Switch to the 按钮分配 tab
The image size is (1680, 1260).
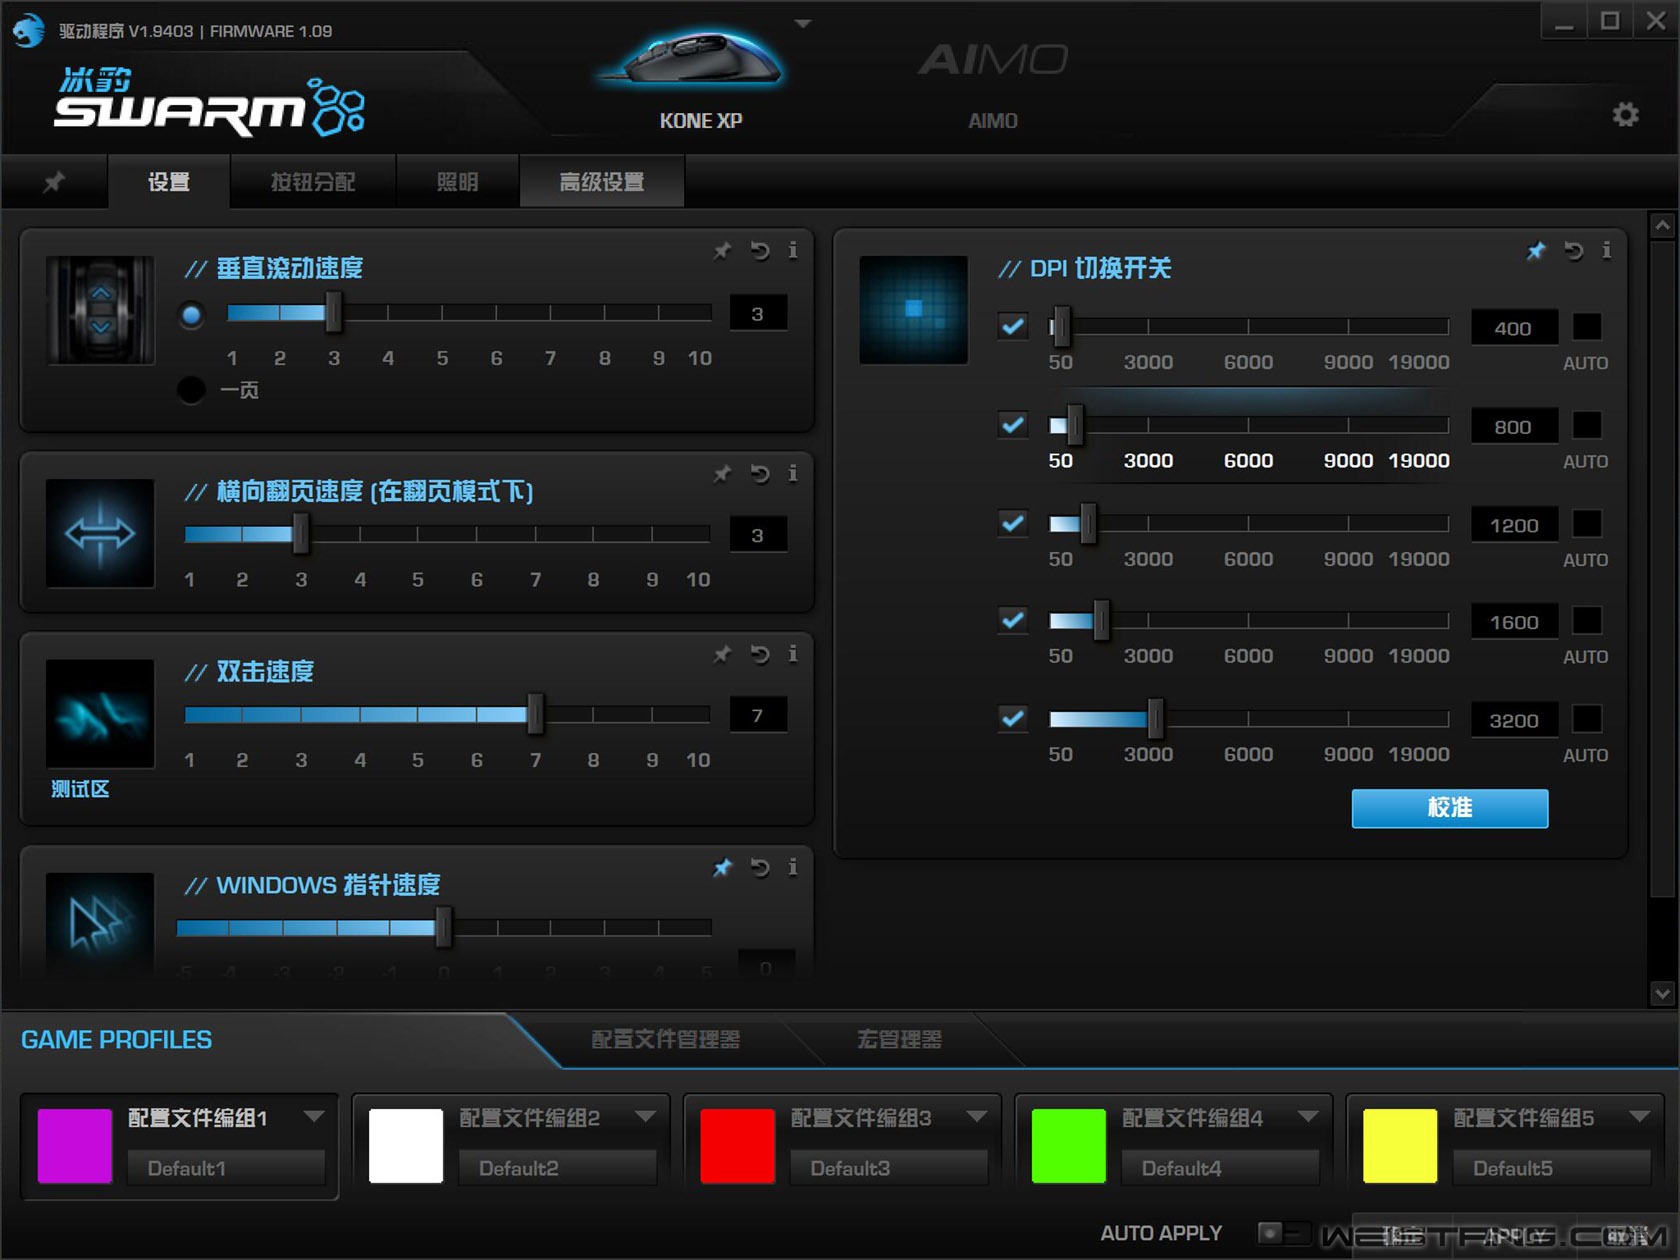tap(313, 182)
